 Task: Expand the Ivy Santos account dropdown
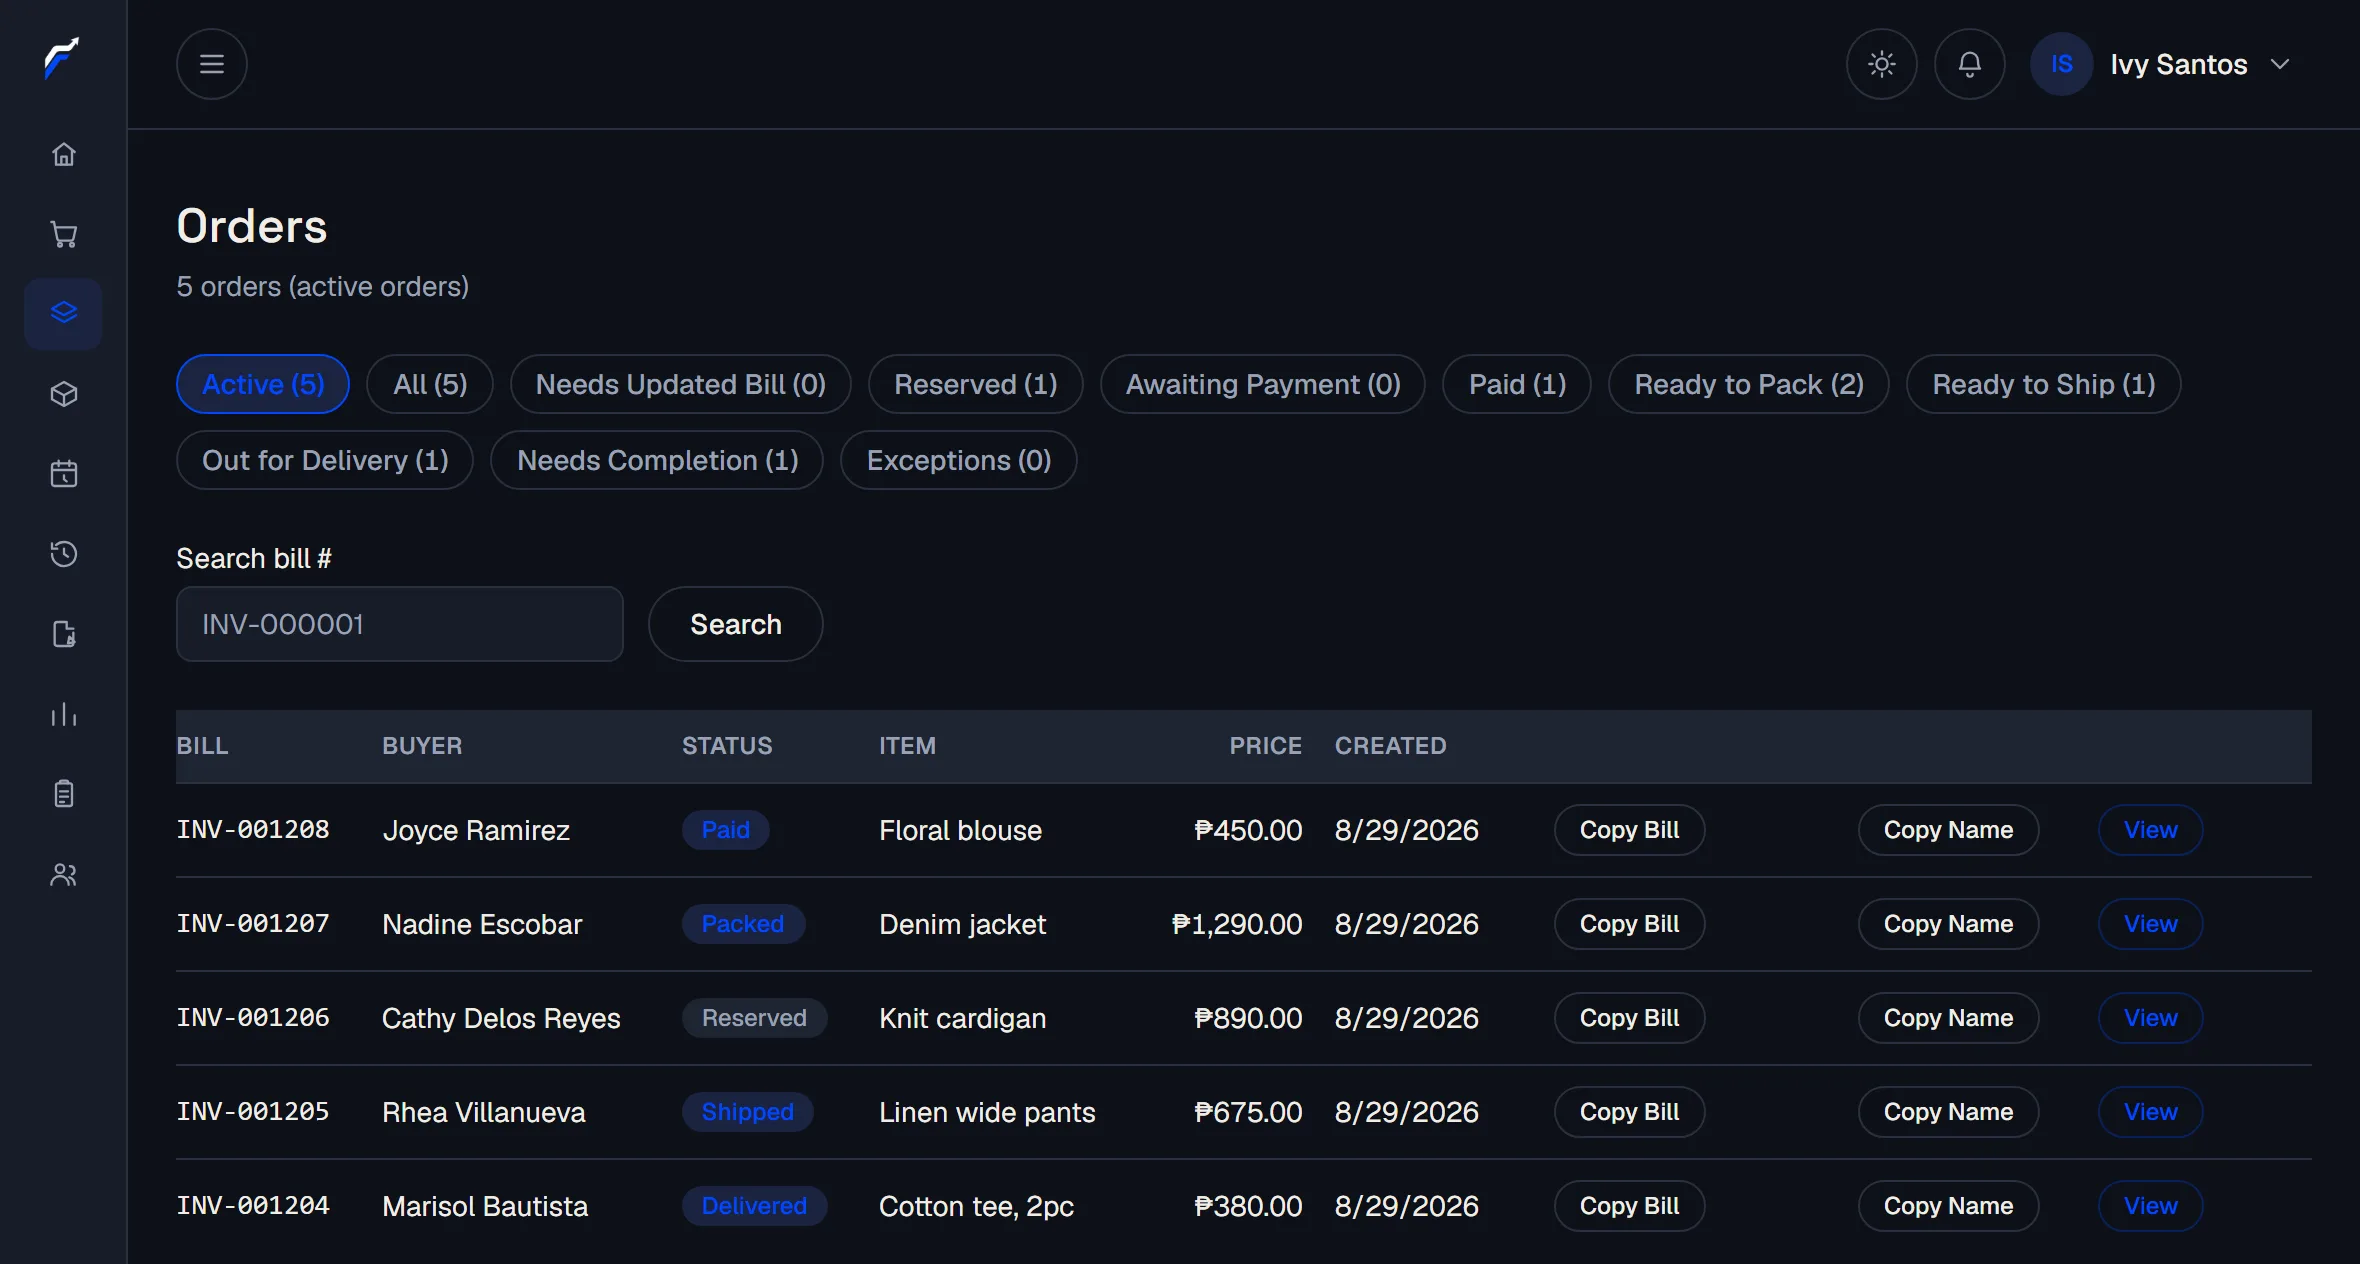tap(2280, 64)
